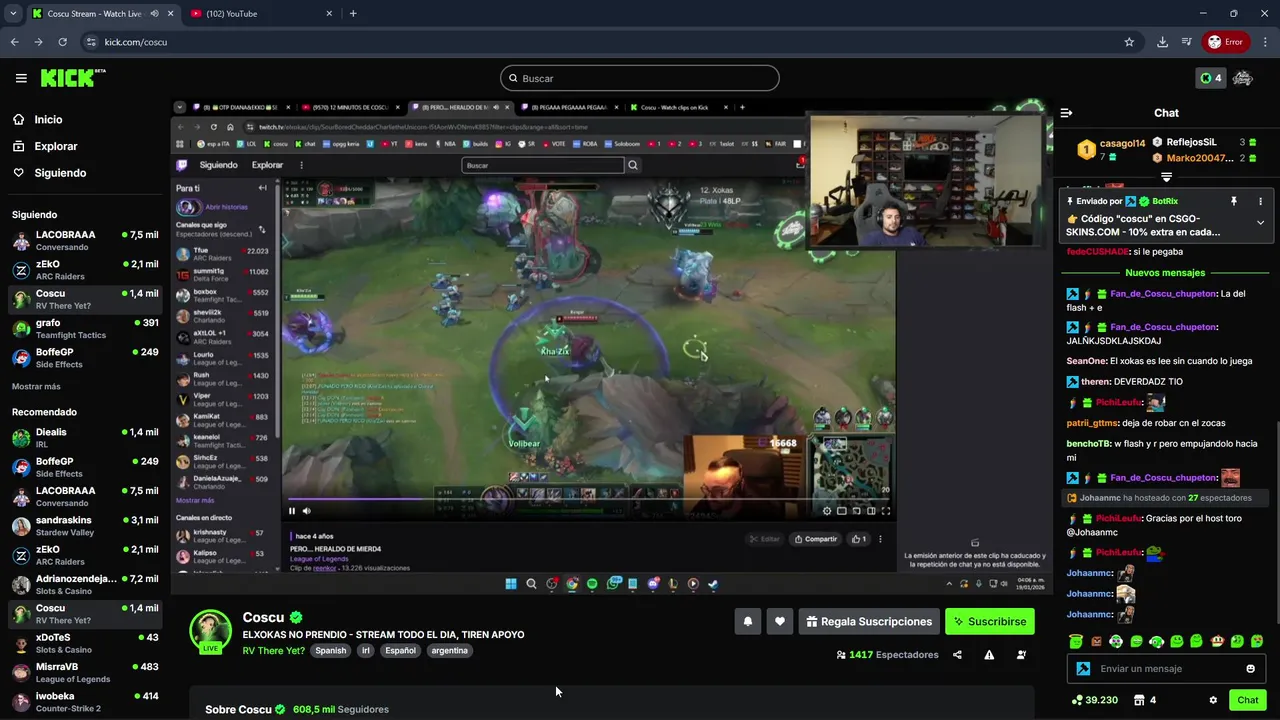Viewport: 1280px width, 720px height.
Task: Expand Mostrar más under Siguiendo list
Action: [36, 386]
